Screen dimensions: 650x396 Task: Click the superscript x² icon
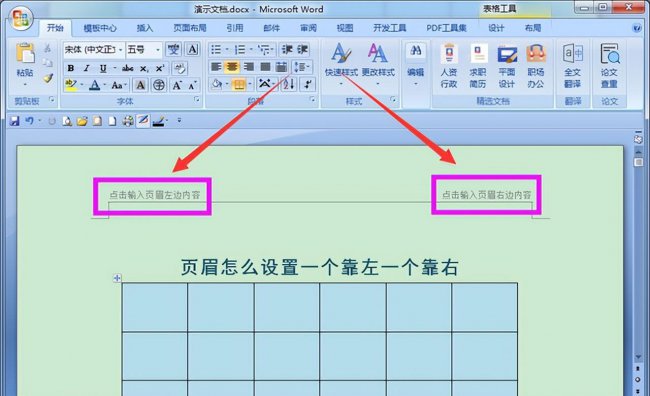click(160, 68)
